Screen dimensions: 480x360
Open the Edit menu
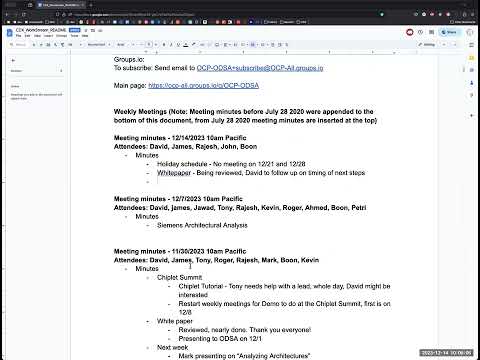pos(27,36)
